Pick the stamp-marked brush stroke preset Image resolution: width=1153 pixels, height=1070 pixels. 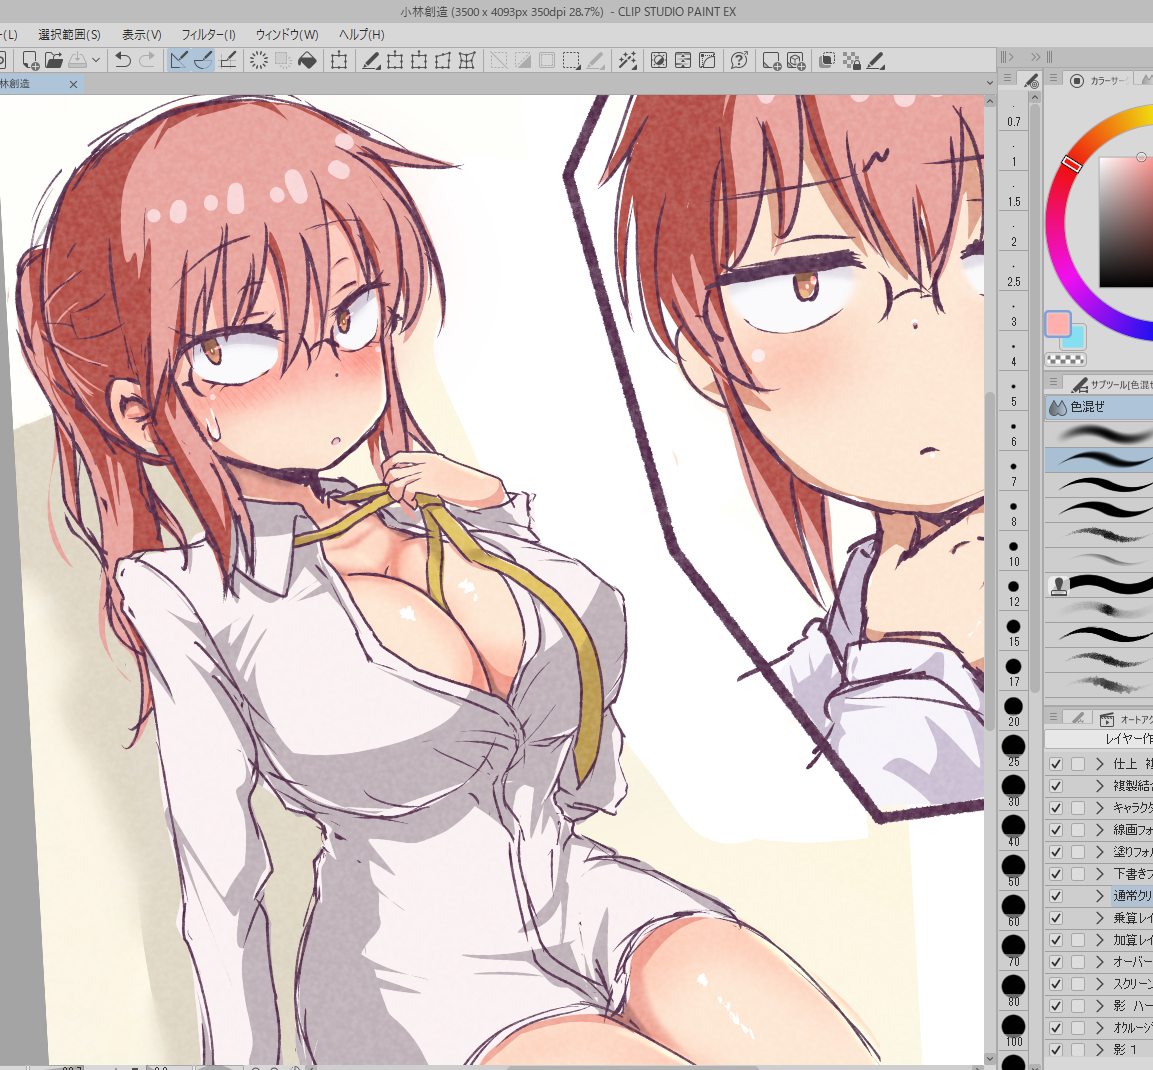pyautogui.click(x=1099, y=585)
